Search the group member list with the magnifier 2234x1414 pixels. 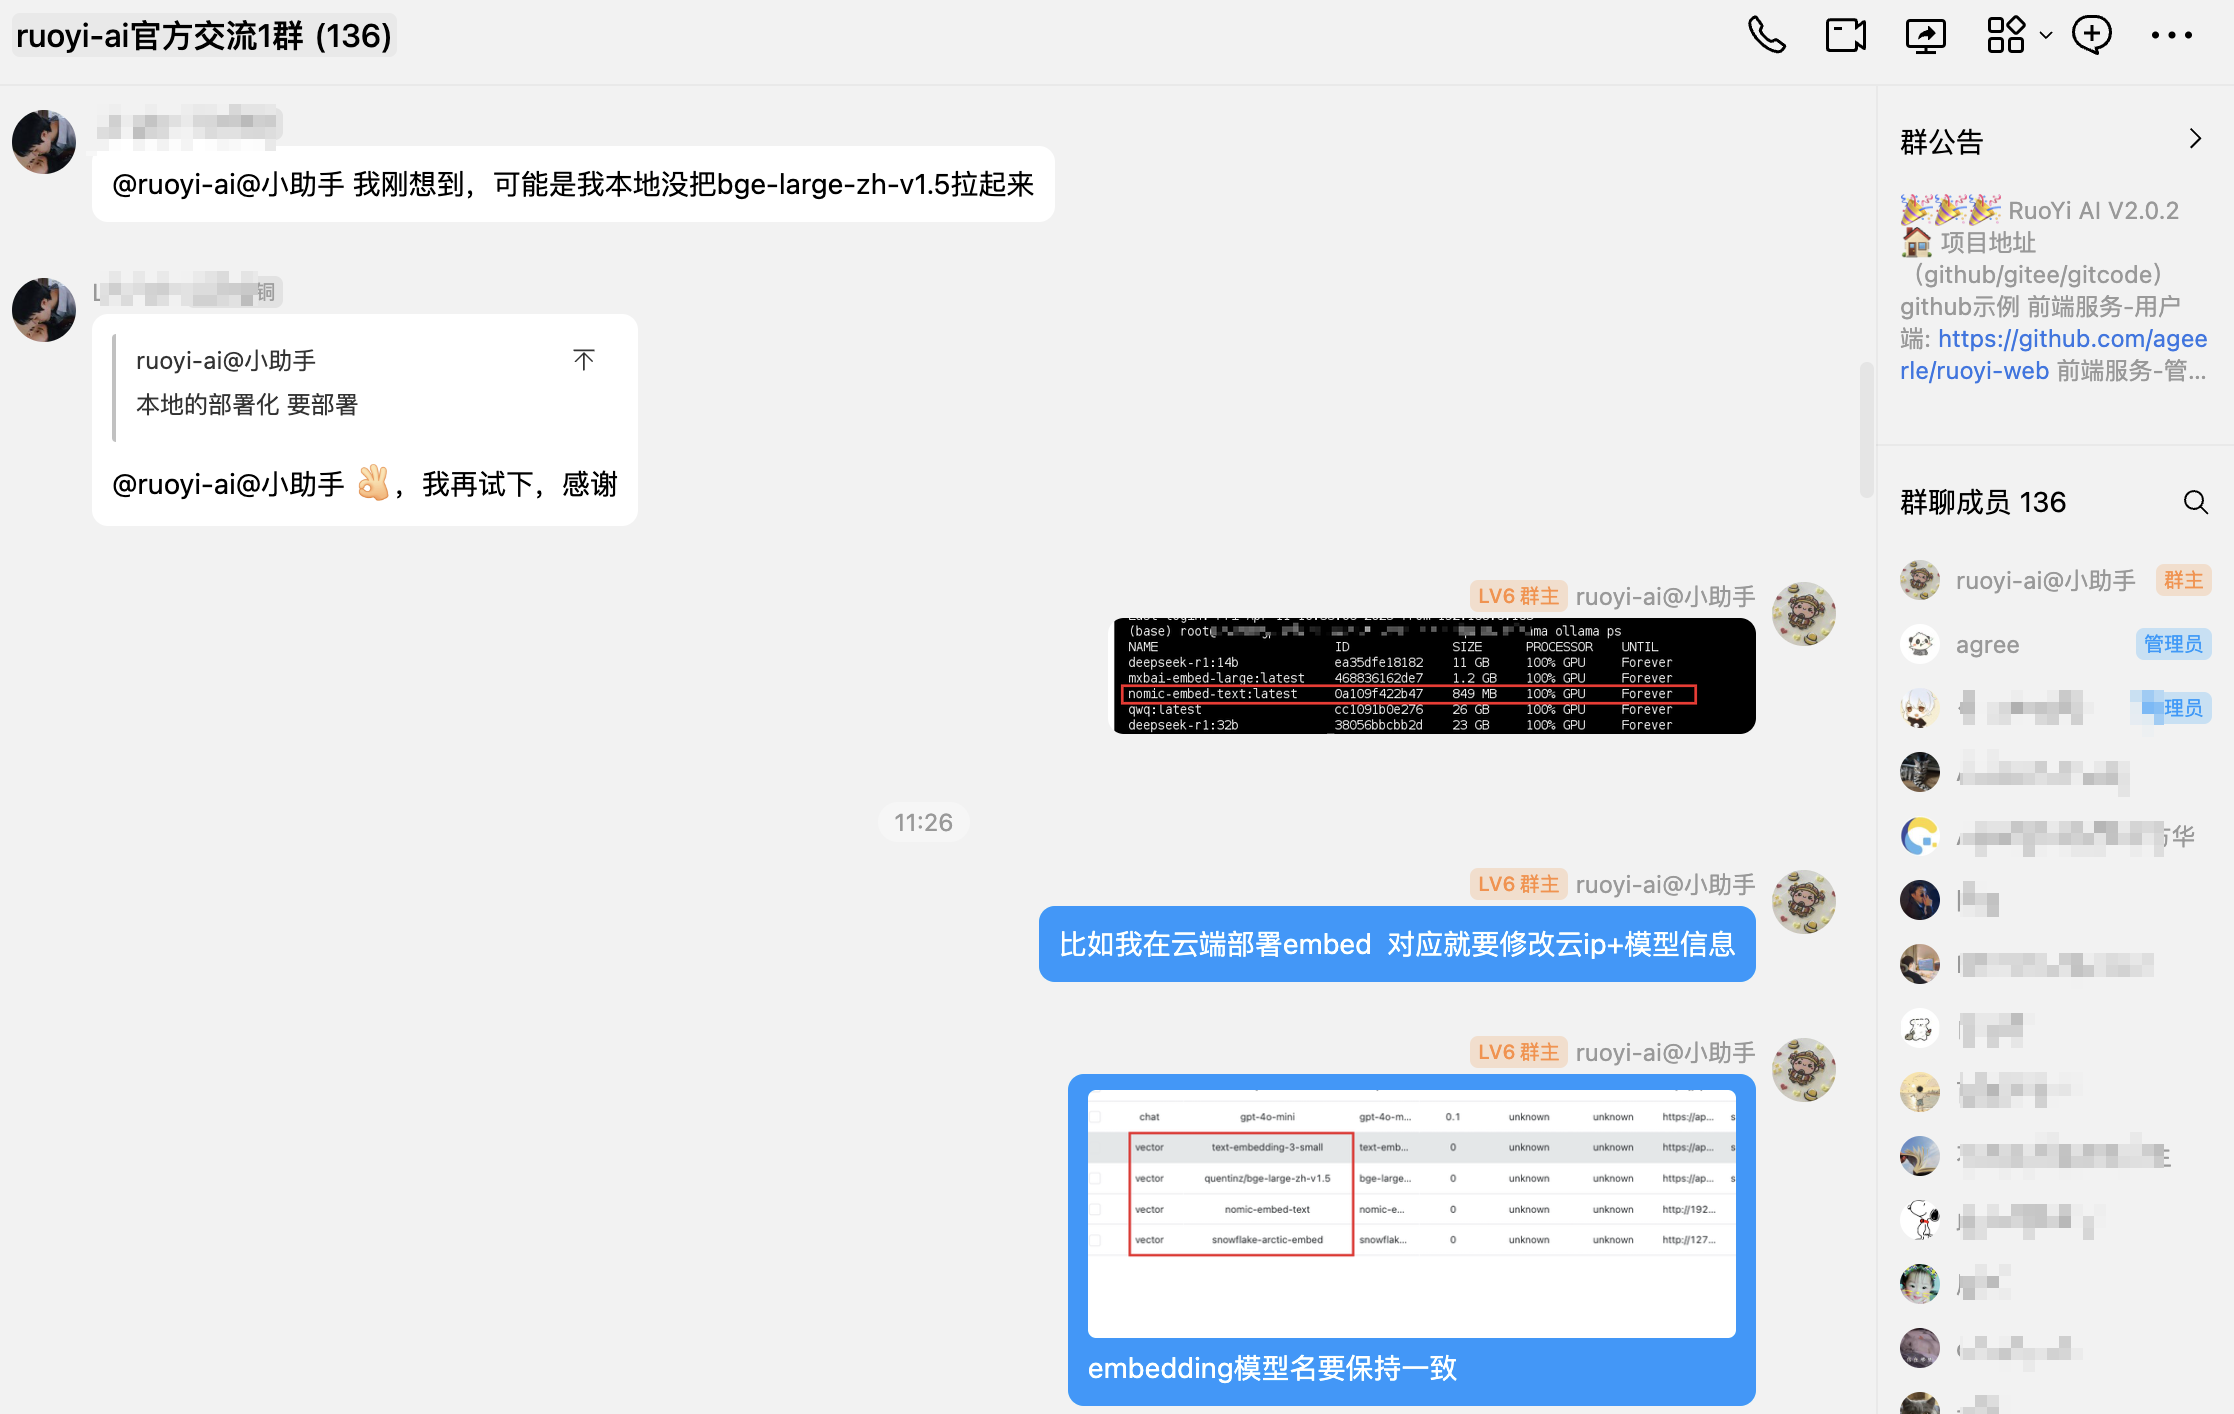(2195, 502)
